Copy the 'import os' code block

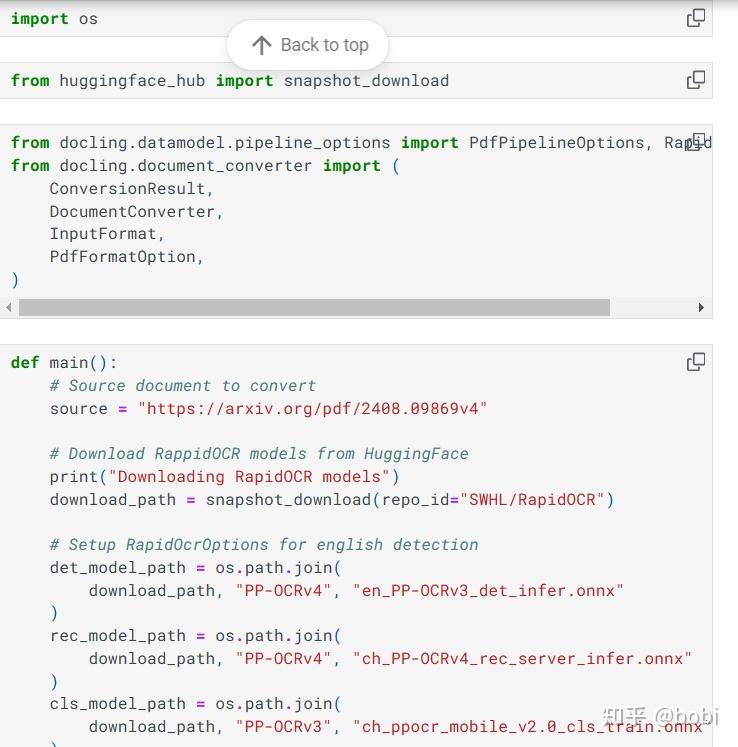[696, 18]
